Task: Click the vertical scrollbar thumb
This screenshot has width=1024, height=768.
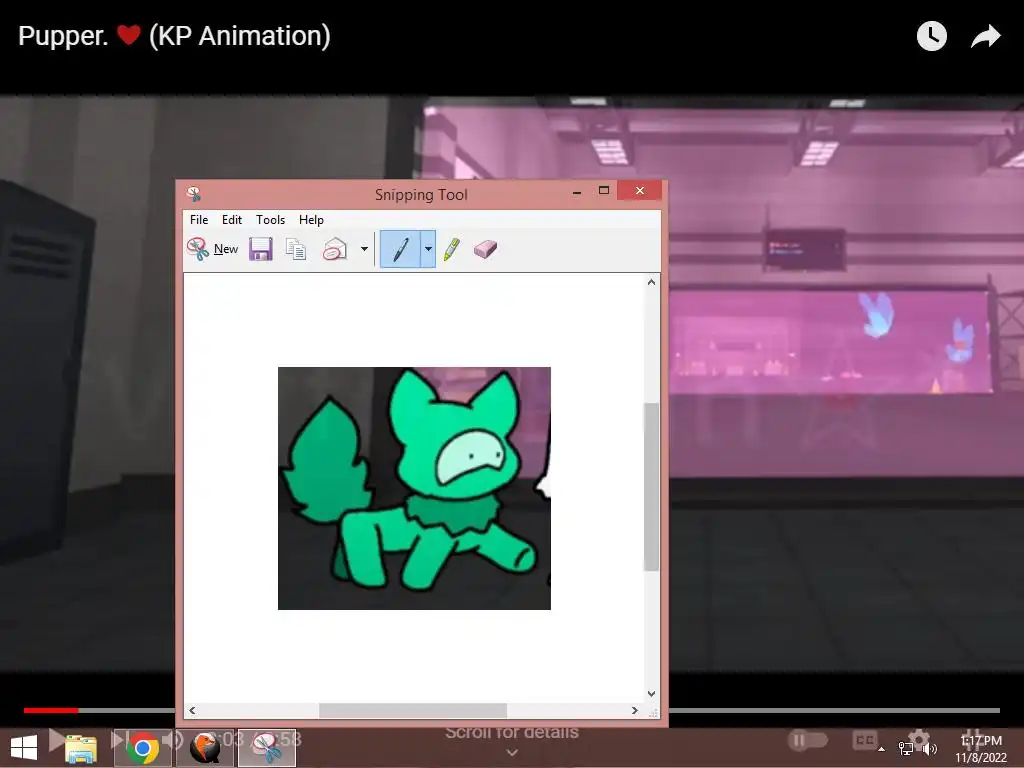Action: pyautogui.click(x=651, y=487)
